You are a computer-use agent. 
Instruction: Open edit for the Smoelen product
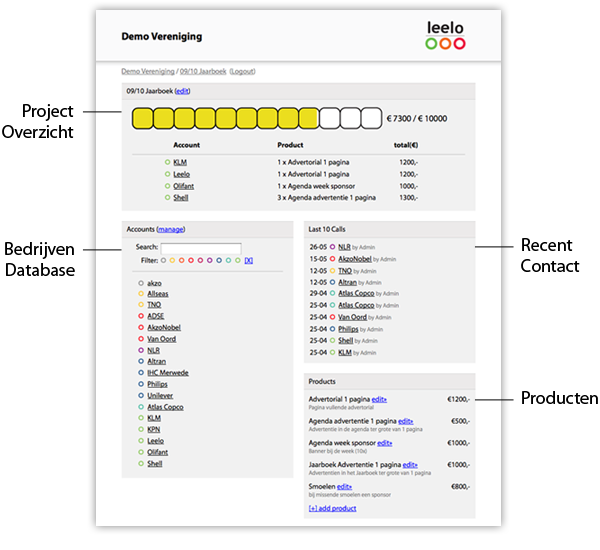[x=351, y=486]
